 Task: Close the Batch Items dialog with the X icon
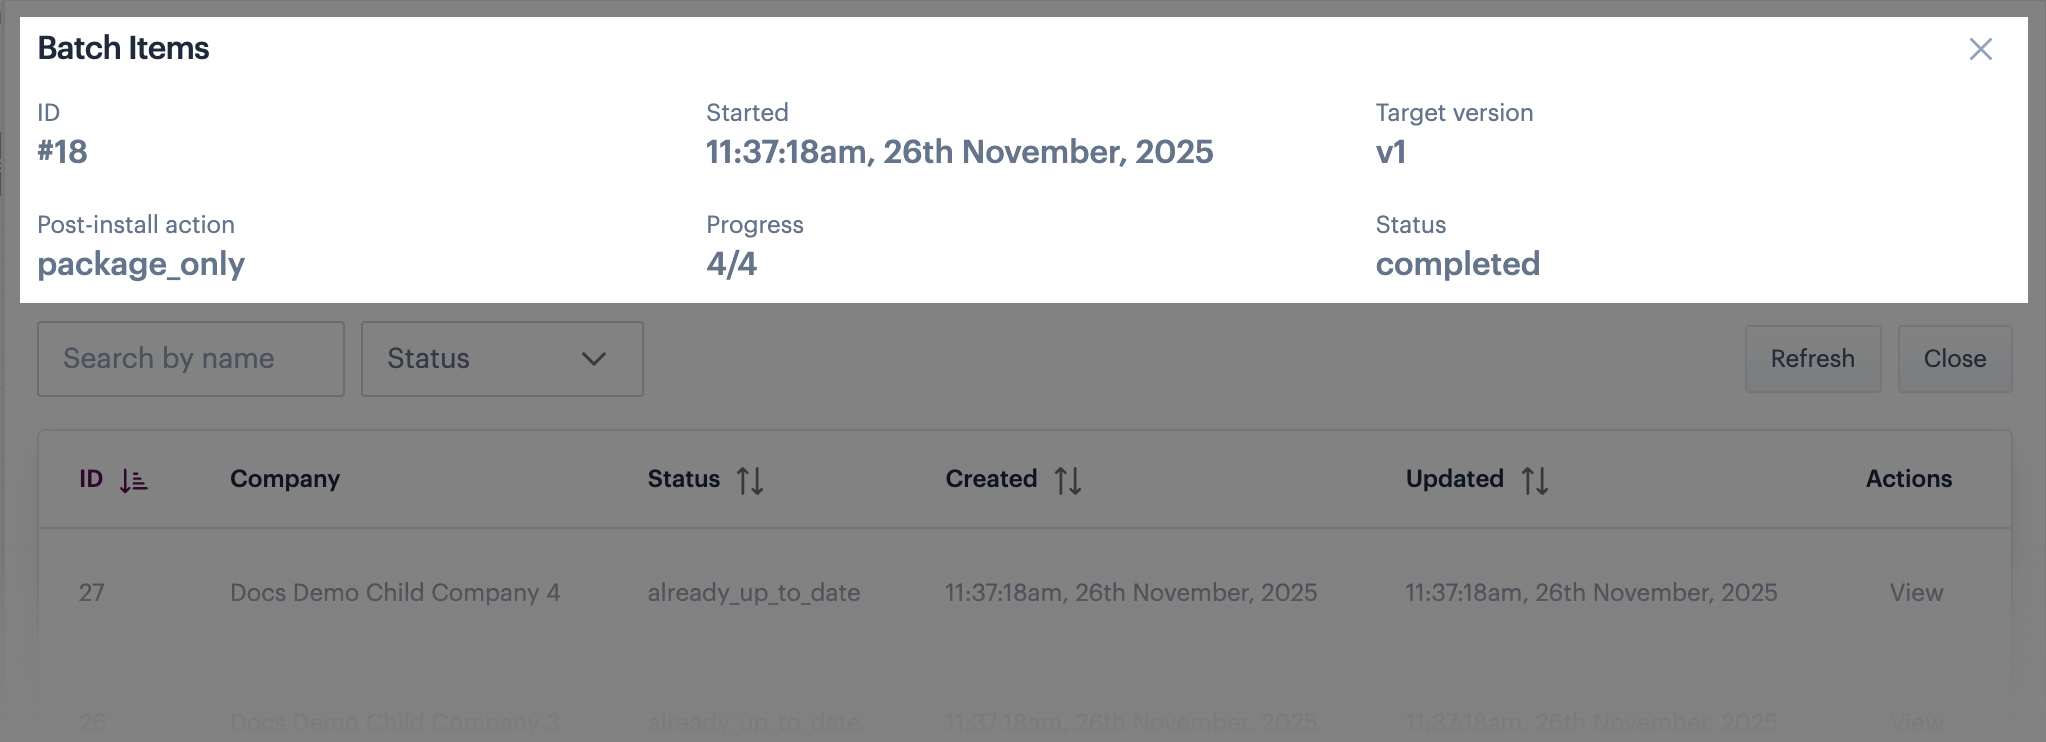1980,49
